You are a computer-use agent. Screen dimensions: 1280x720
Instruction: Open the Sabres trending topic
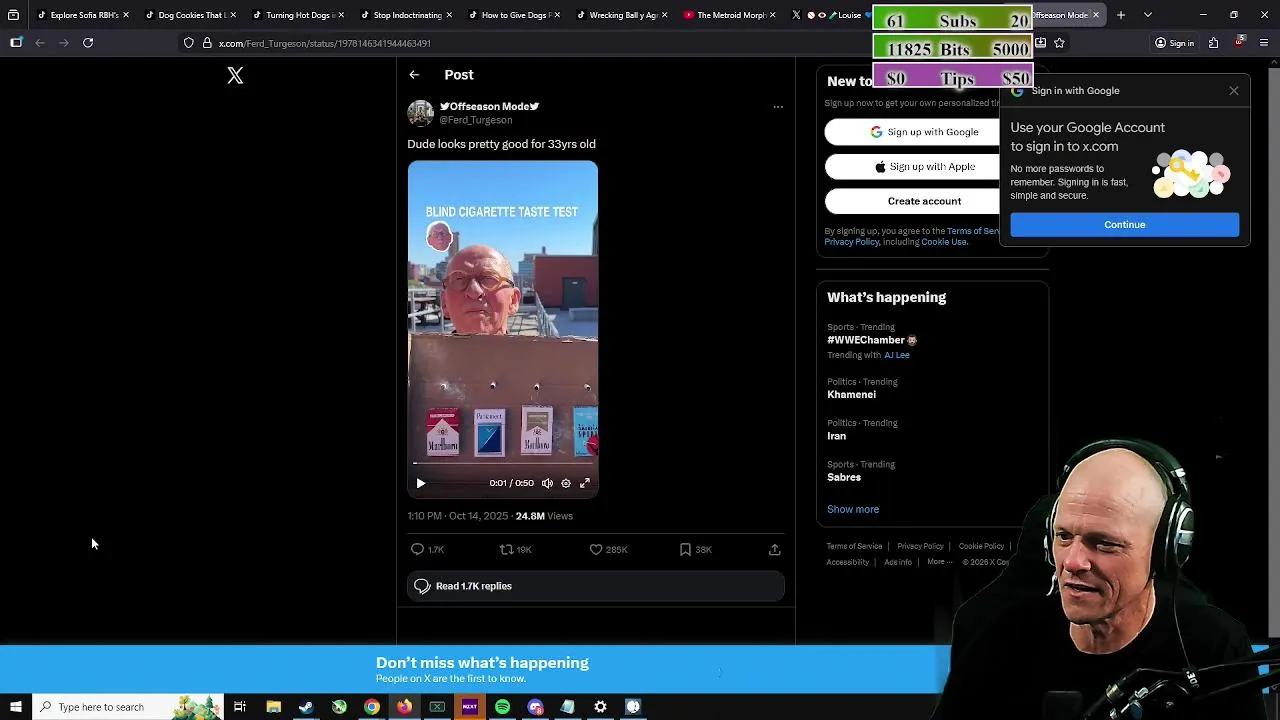tap(844, 477)
